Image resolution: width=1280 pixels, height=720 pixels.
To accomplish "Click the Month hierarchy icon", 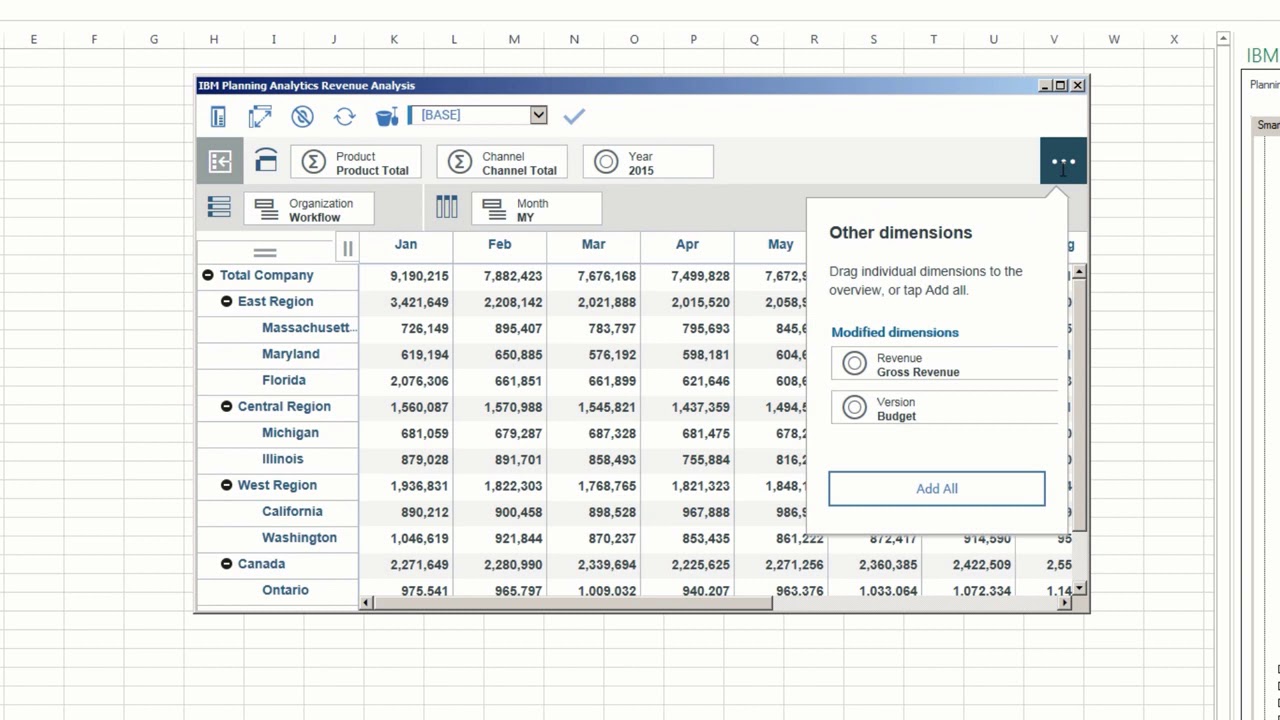I will coord(493,209).
